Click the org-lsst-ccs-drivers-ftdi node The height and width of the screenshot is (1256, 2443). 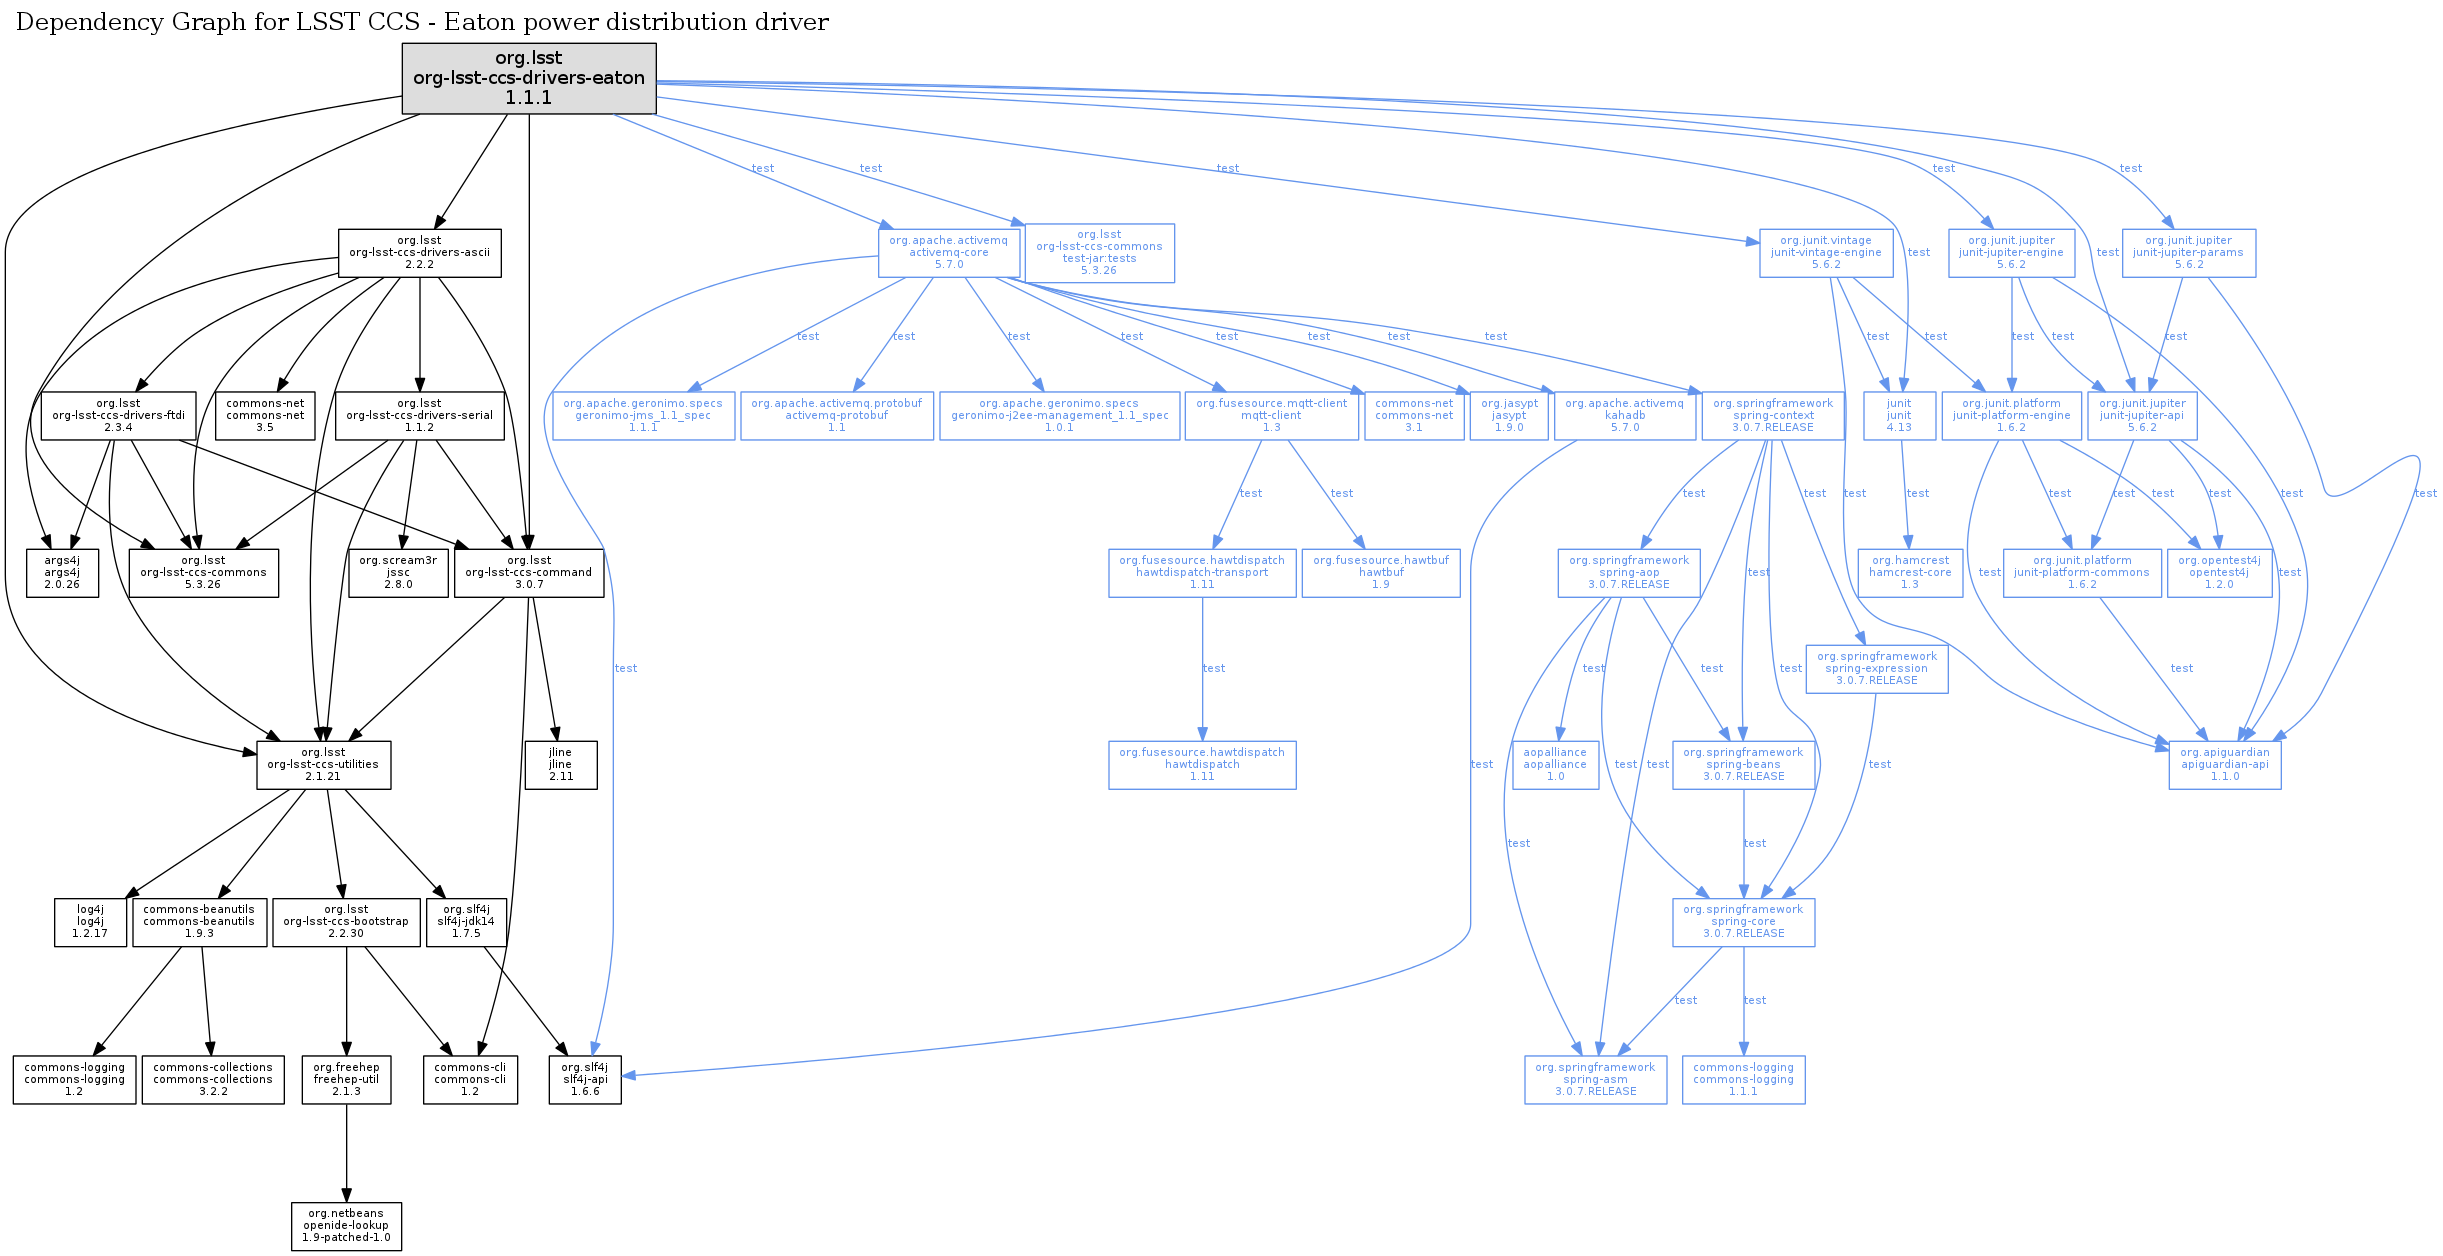[x=118, y=415]
